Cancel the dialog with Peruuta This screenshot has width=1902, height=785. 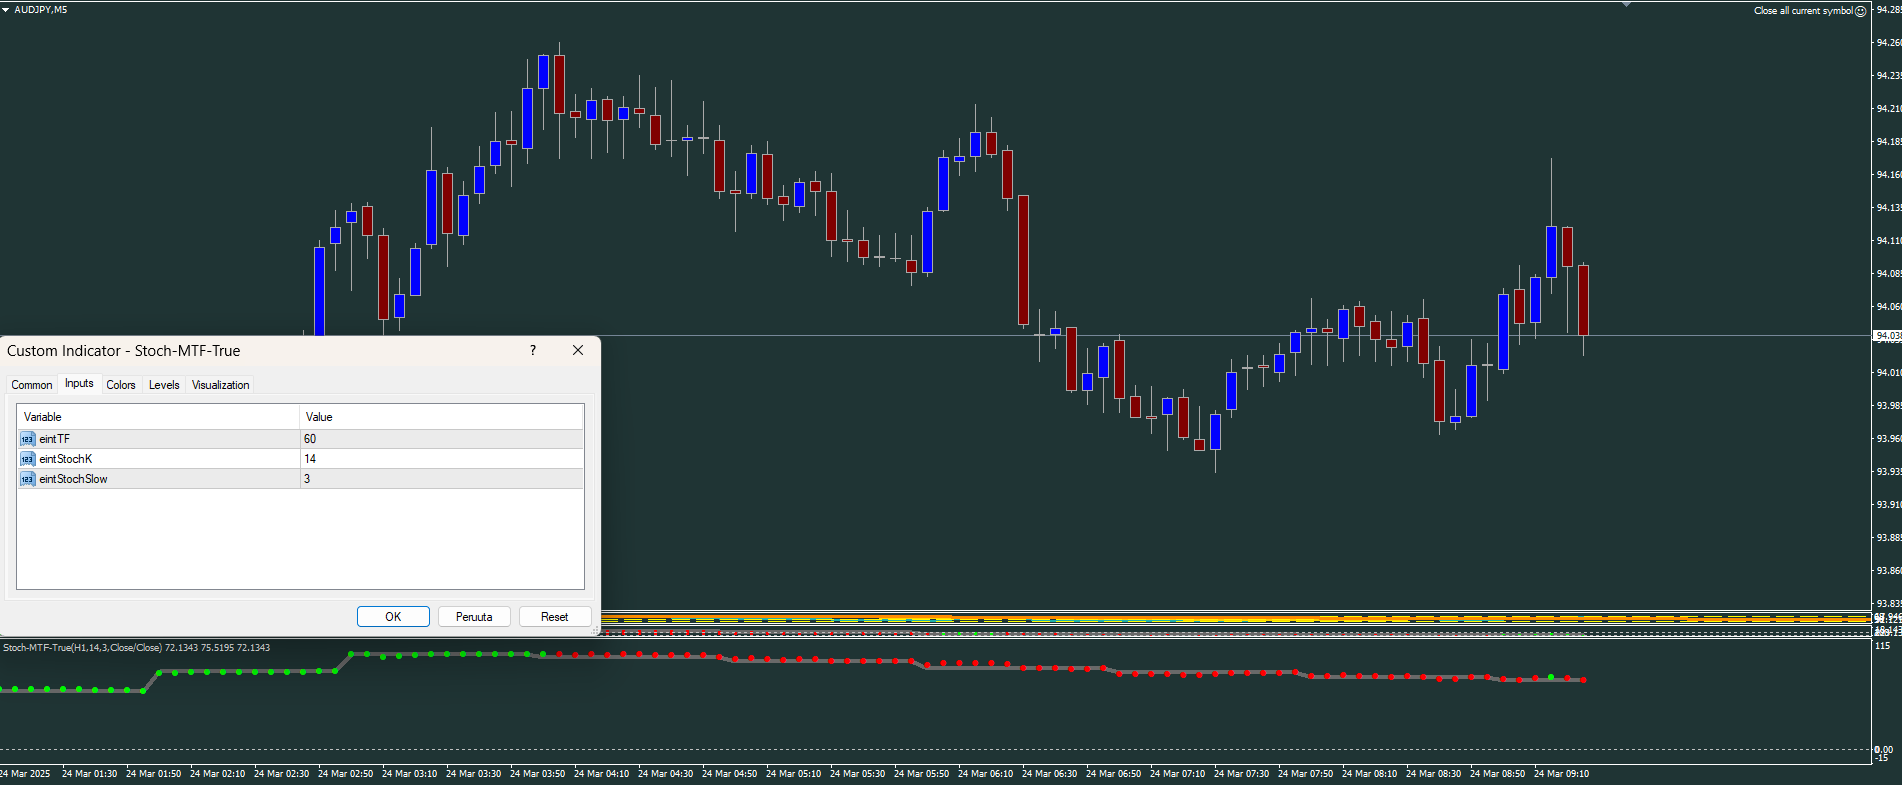pos(474,617)
